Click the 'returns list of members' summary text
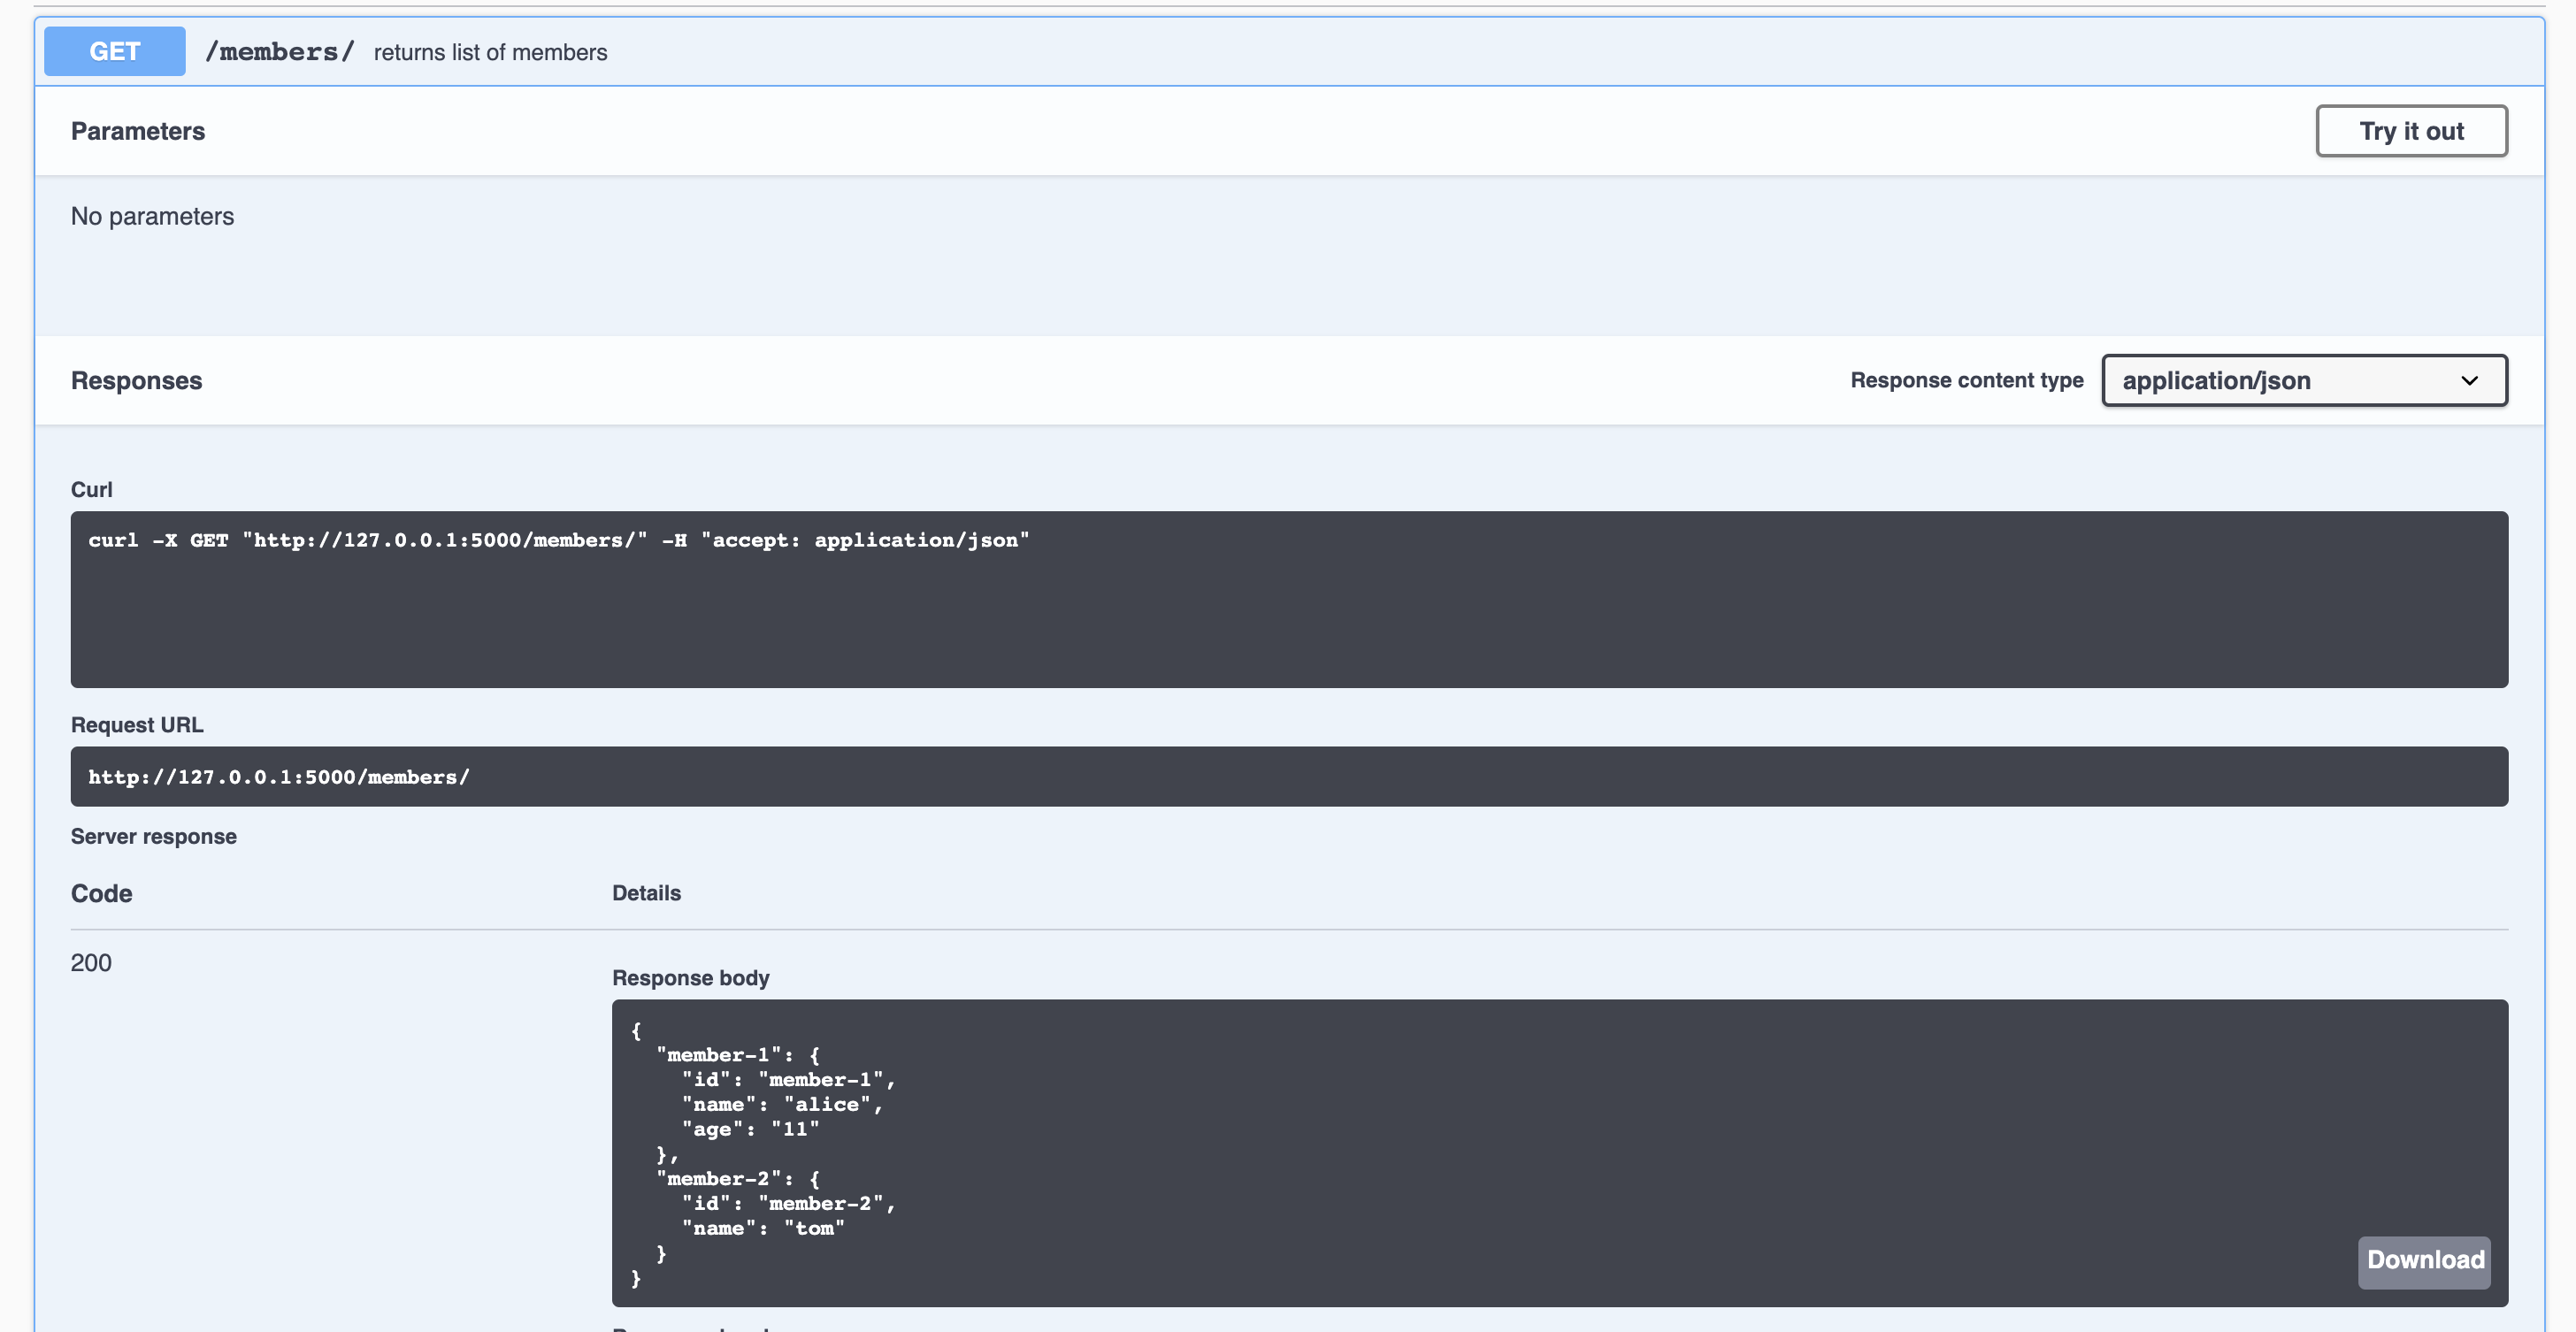Viewport: 2576px width, 1332px height. pyautogui.click(x=490, y=52)
